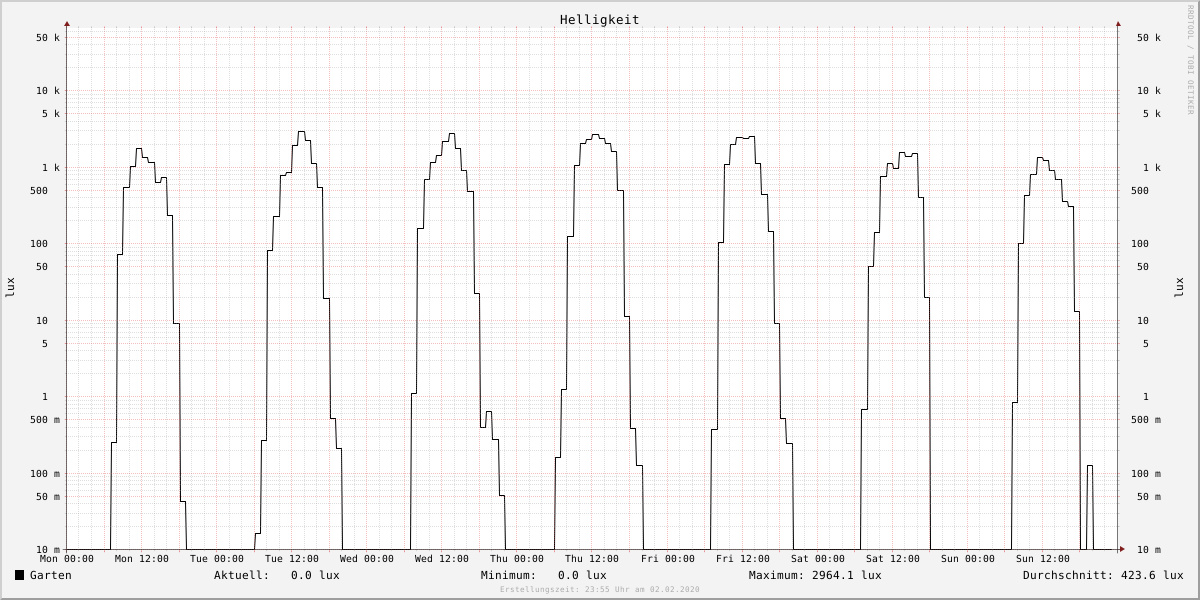Screen dimensions: 1200x600
Task: Select the "100 m" label on left axis
Action: point(45,474)
